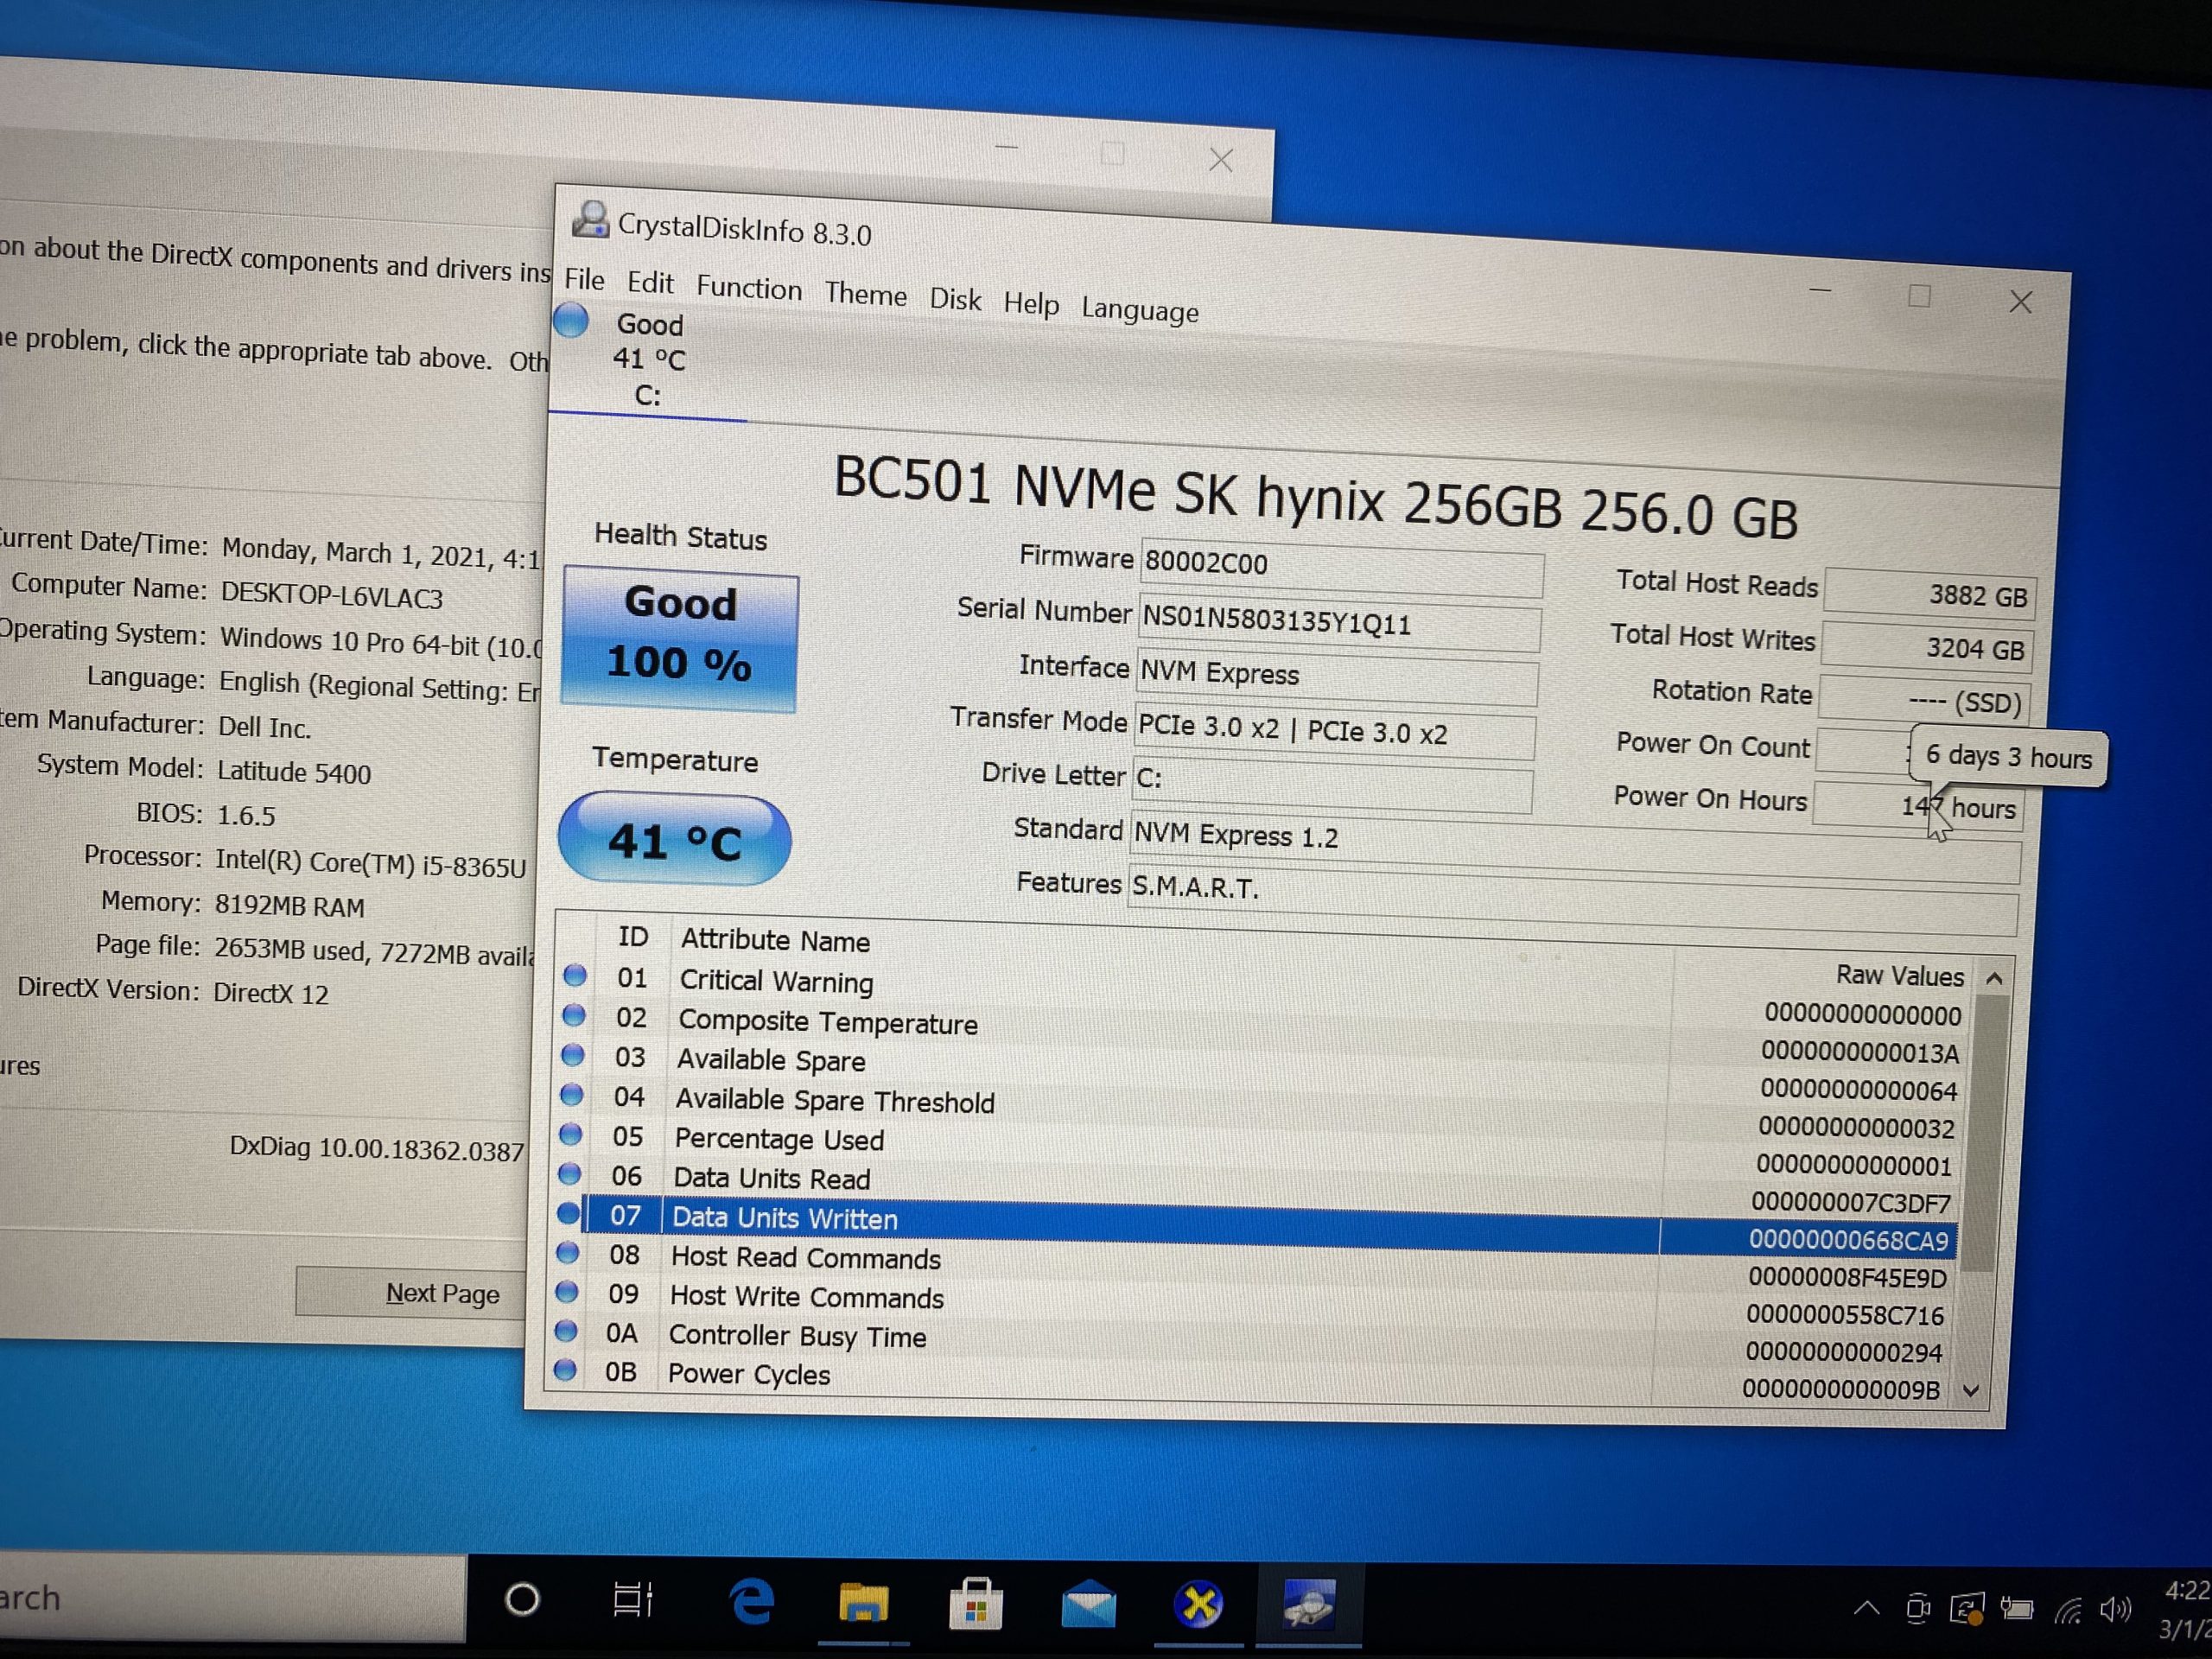Click the Power On Hours value
2212x1659 pixels.
pyautogui.click(x=1918, y=805)
